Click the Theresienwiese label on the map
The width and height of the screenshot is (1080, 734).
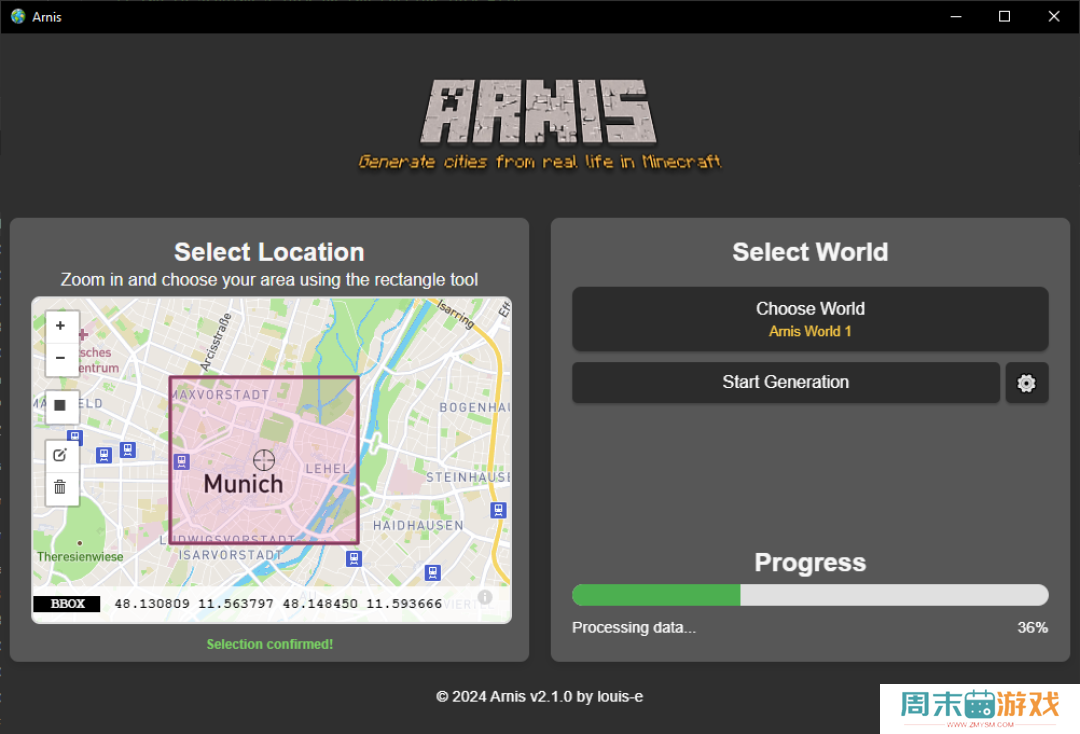point(80,557)
